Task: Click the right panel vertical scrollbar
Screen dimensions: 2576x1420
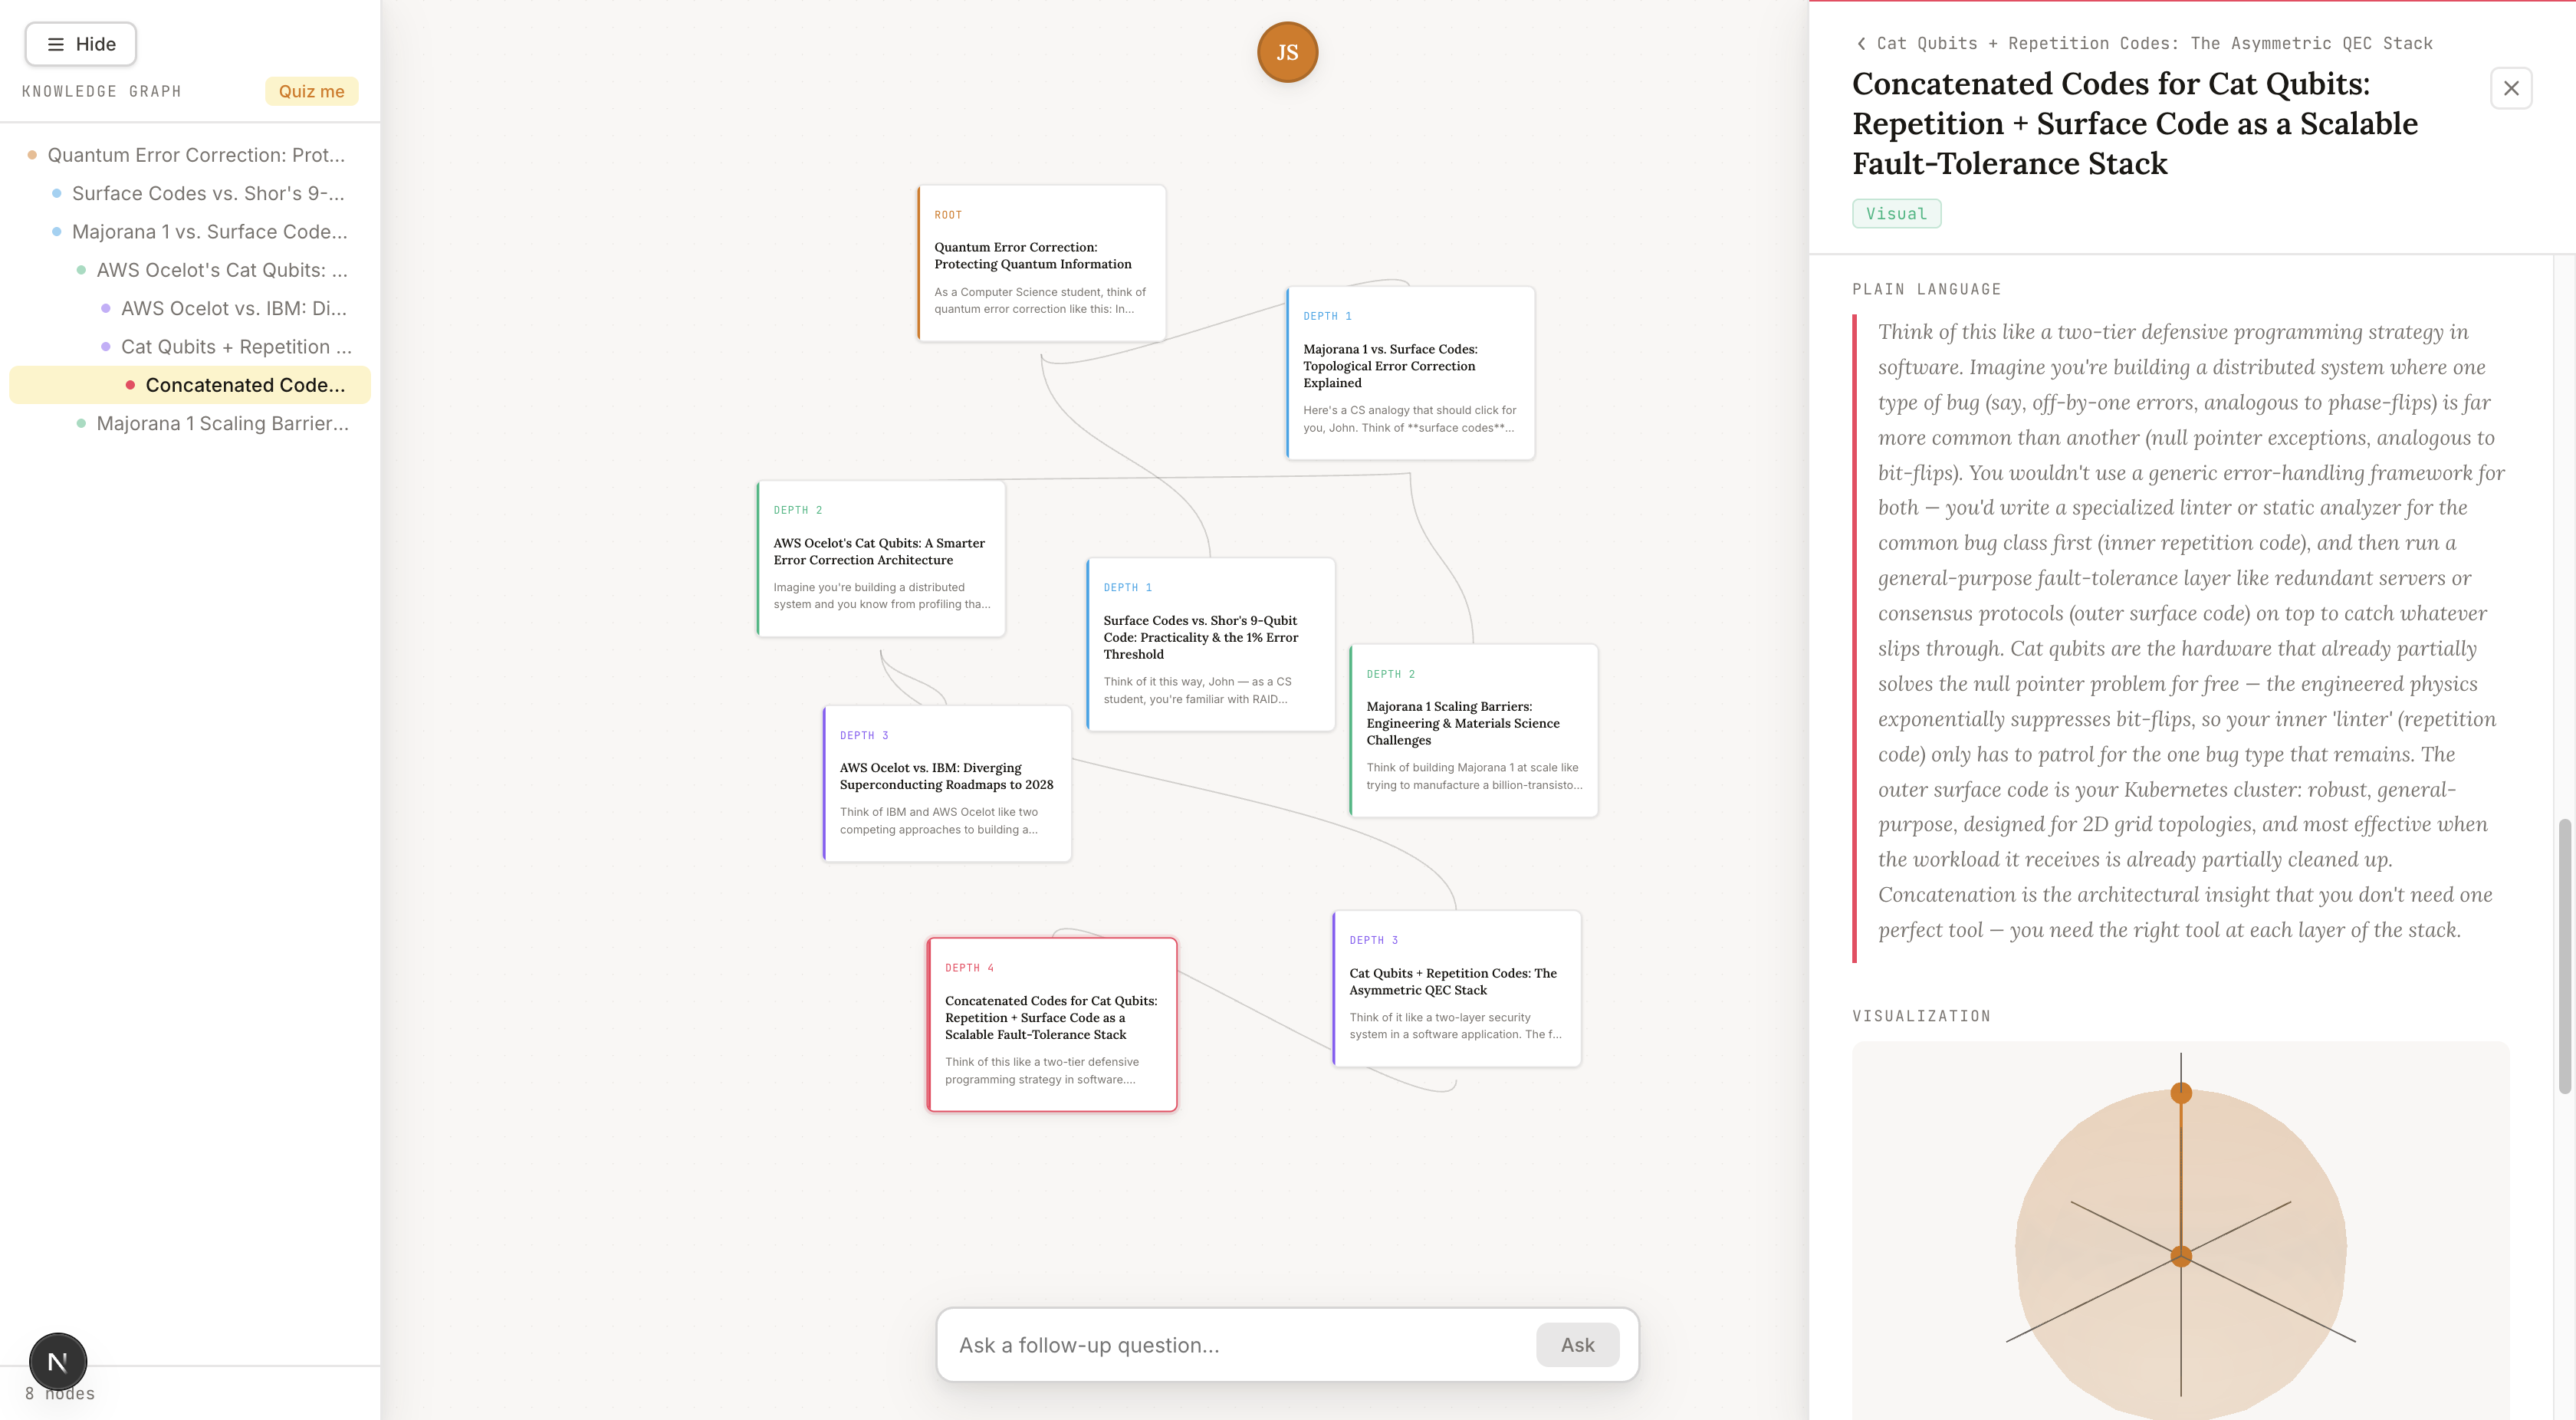Action: point(2564,955)
